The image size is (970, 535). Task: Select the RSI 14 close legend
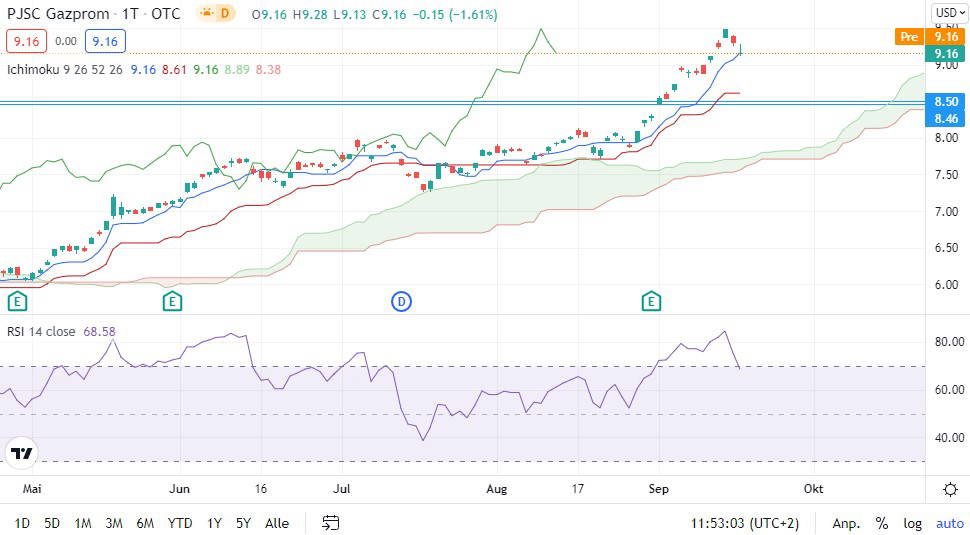point(41,332)
